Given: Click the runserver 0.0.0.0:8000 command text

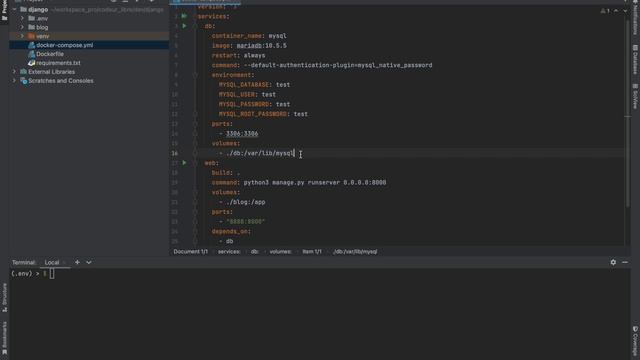Looking at the screenshot, I should pyautogui.click(x=347, y=183).
